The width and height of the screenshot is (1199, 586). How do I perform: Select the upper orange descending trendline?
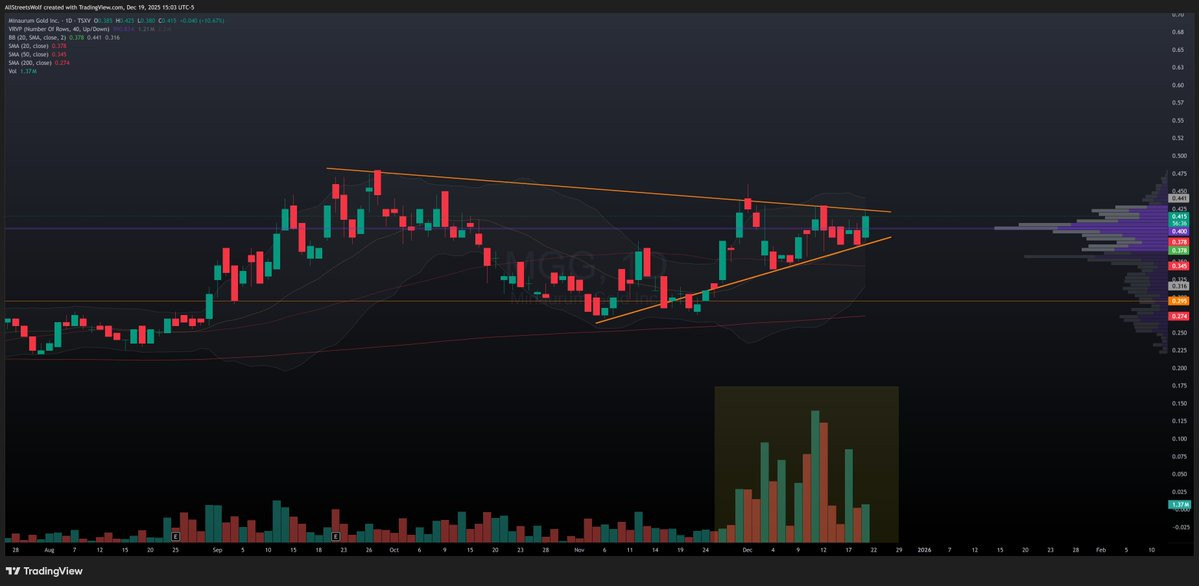tap(608, 190)
